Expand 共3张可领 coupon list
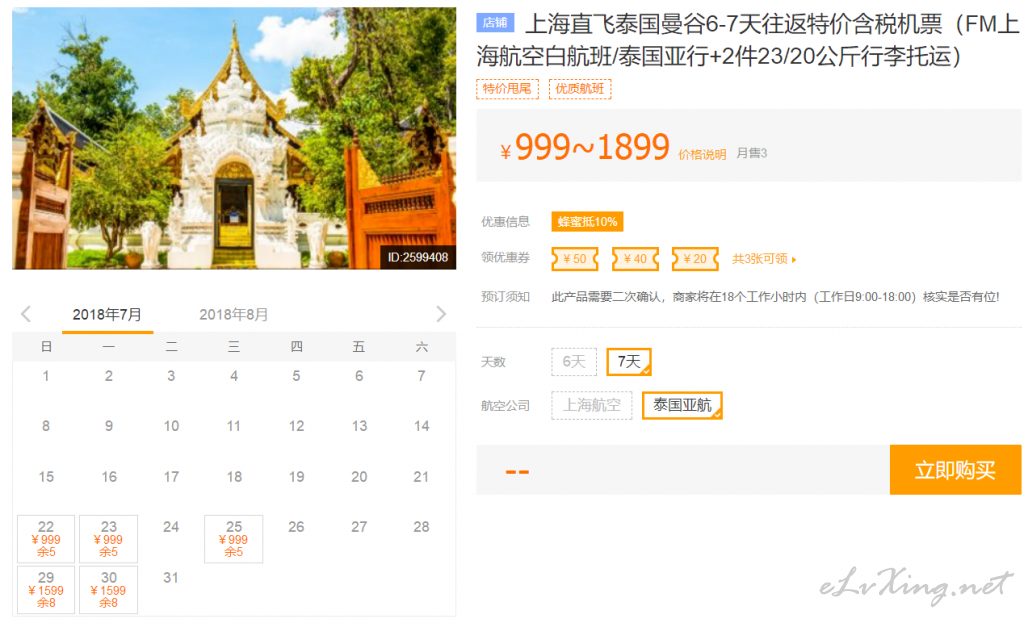The width and height of the screenshot is (1024, 619). pyautogui.click(x=764, y=259)
